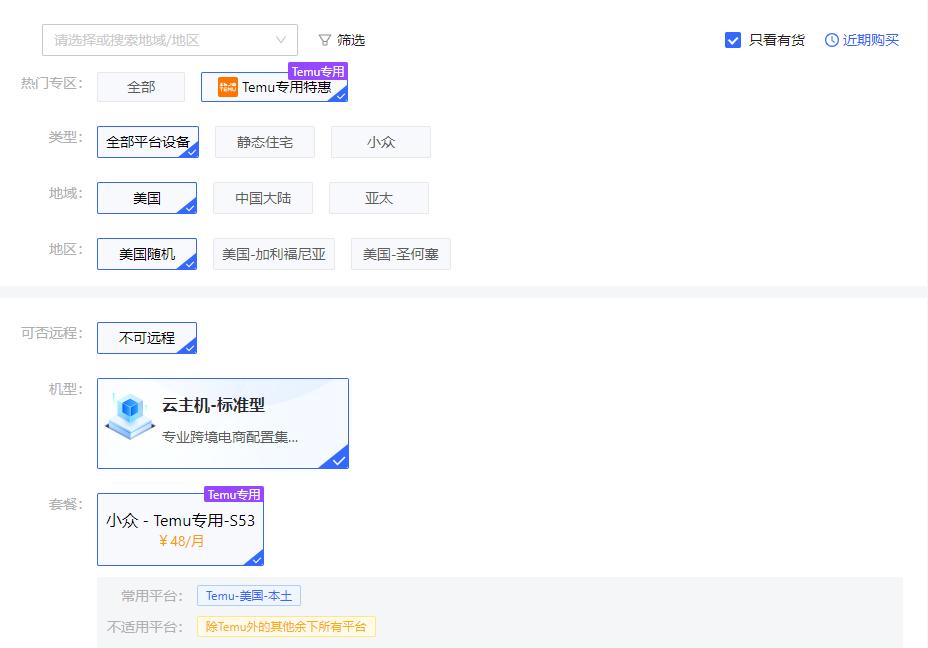
Task: Click the blue cloud host cube icon
Action: (x=130, y=417)
